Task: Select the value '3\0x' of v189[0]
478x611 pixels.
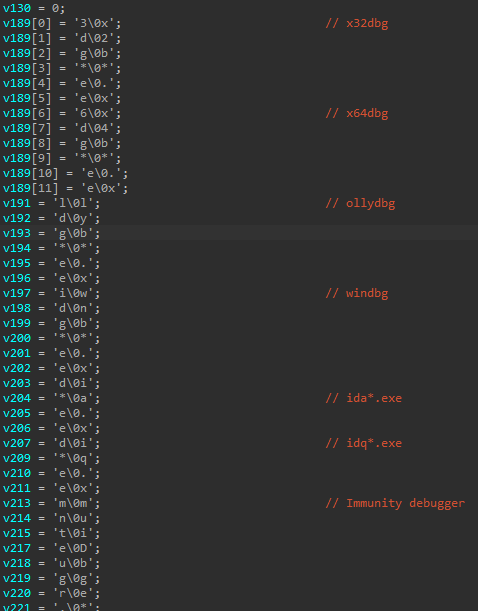Action: [94, 23]
